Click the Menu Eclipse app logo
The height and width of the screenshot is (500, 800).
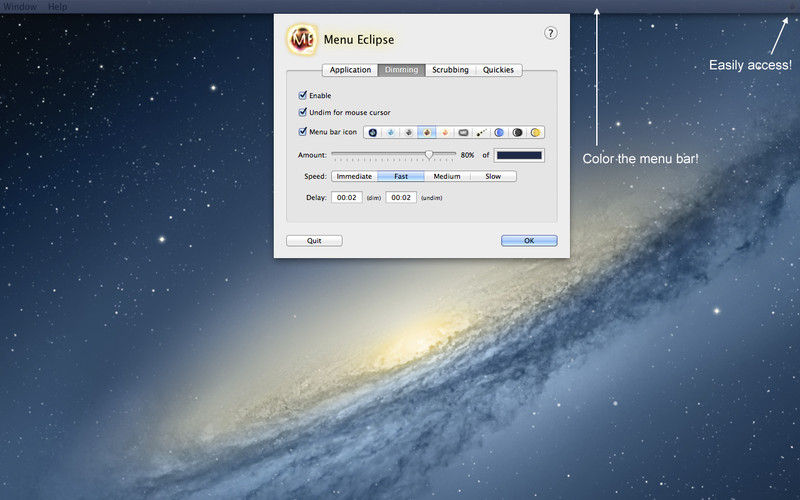click(303, 40)
